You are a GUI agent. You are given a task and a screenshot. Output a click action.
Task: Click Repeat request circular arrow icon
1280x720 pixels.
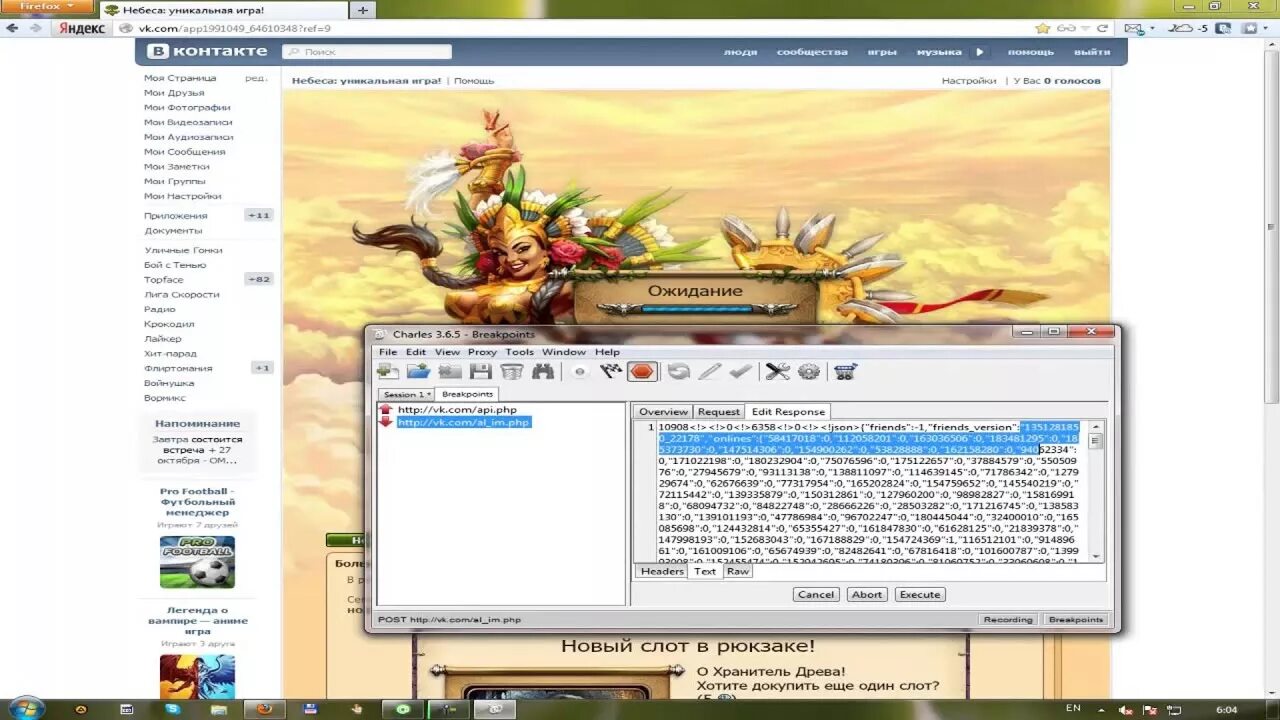(x=679, y=372)
